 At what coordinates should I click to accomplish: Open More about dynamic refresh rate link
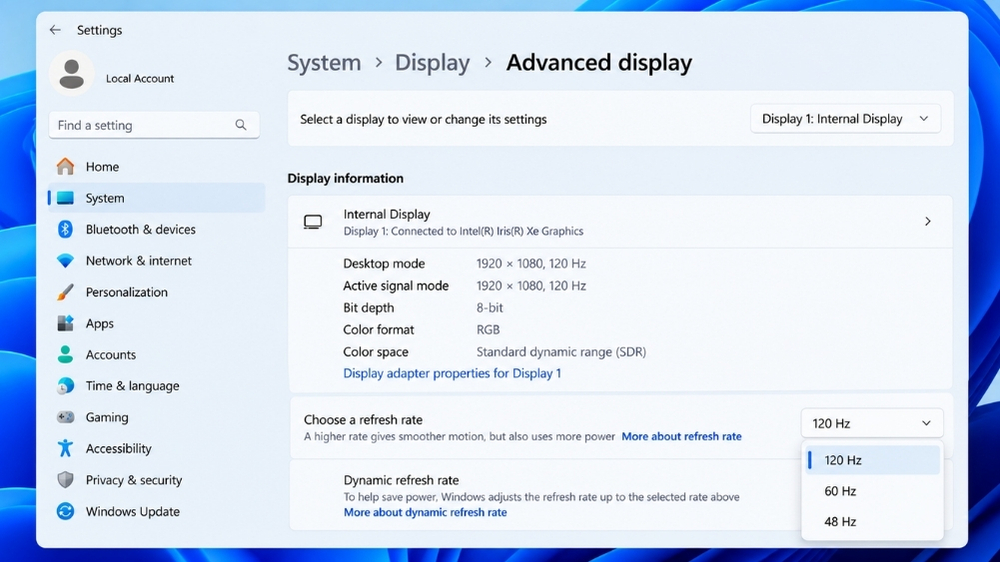point(425,512)
